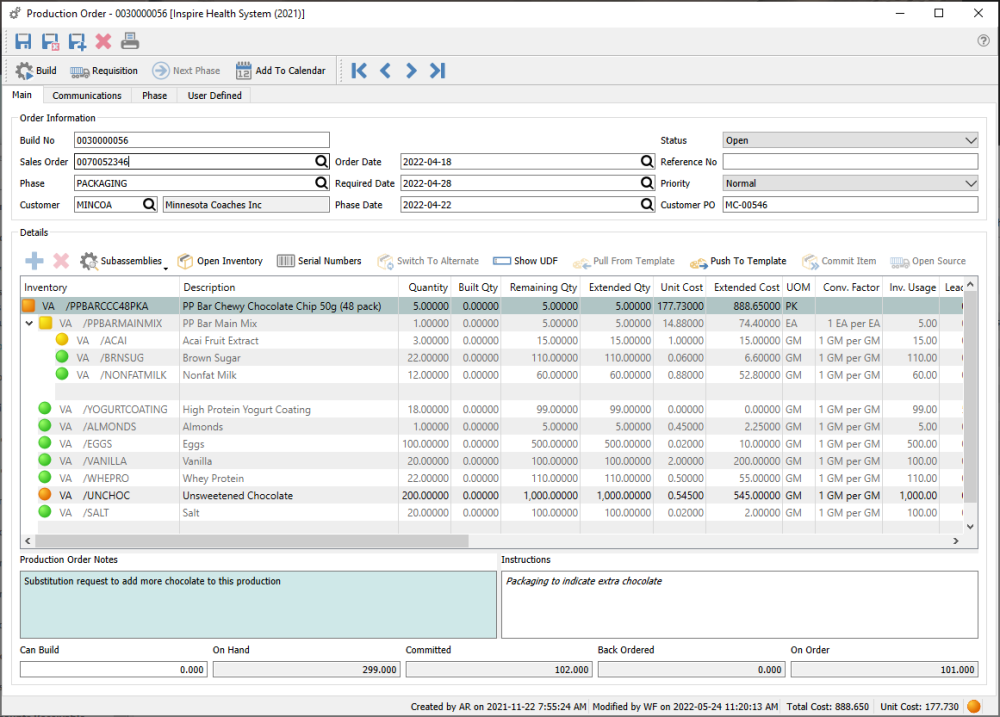Collapse the PPBARMAINMIX tree row
The height and width of the screenshot is (717, 1000).
click(29, 324)
